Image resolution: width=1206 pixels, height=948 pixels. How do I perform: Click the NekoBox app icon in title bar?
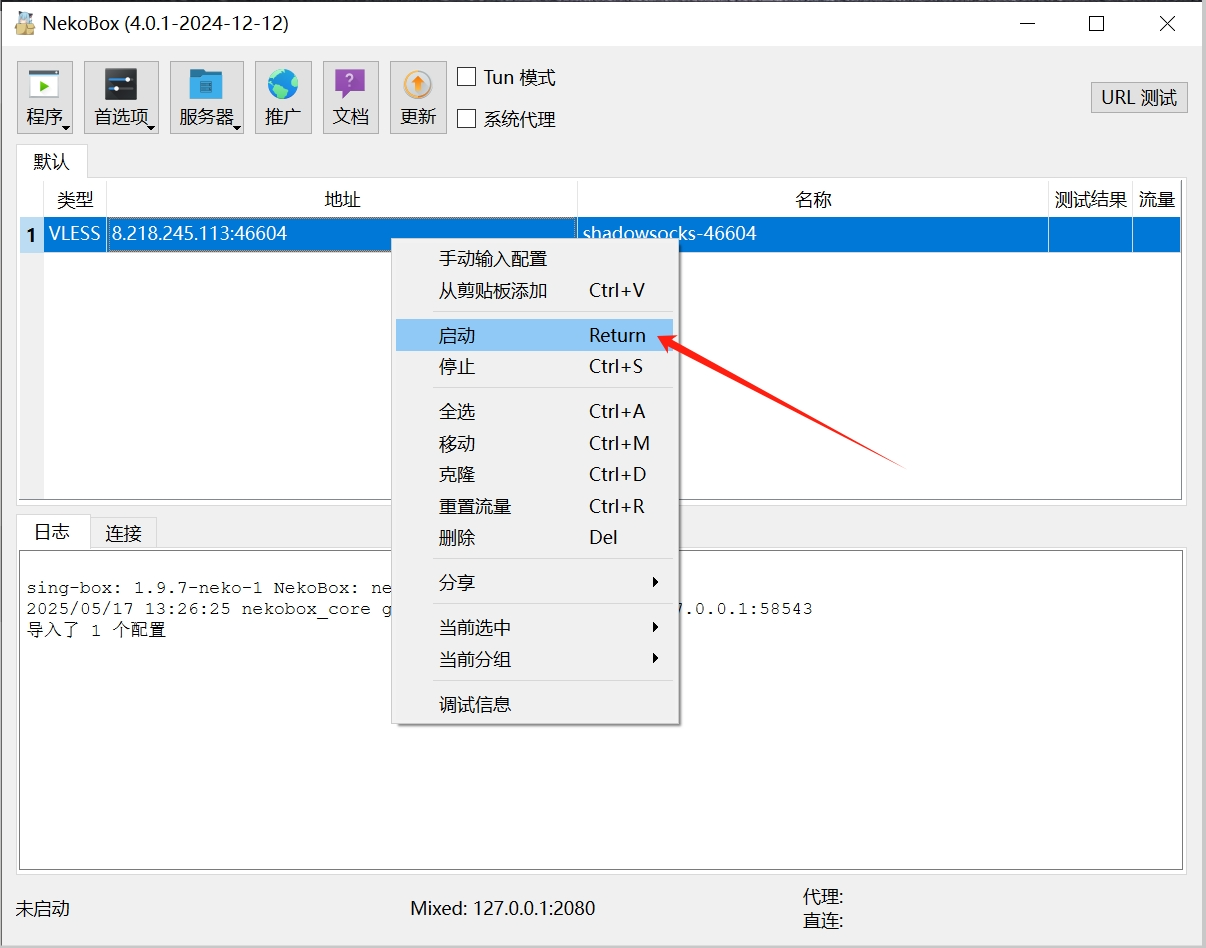(x=25, y=24)
